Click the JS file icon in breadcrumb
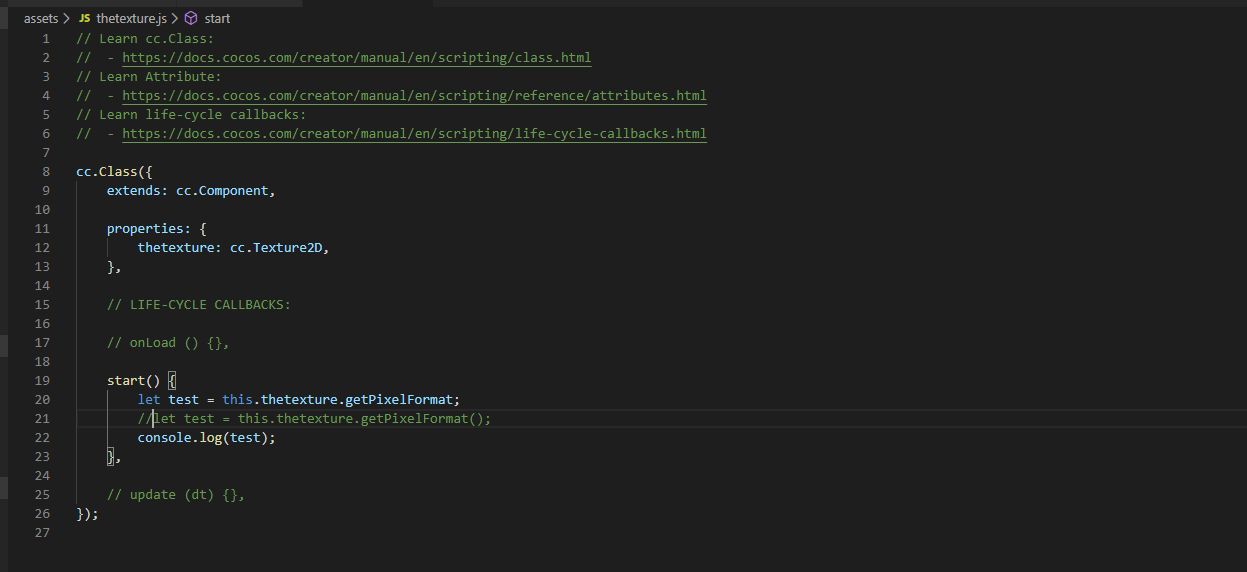1247x572 pixels. 84,19
